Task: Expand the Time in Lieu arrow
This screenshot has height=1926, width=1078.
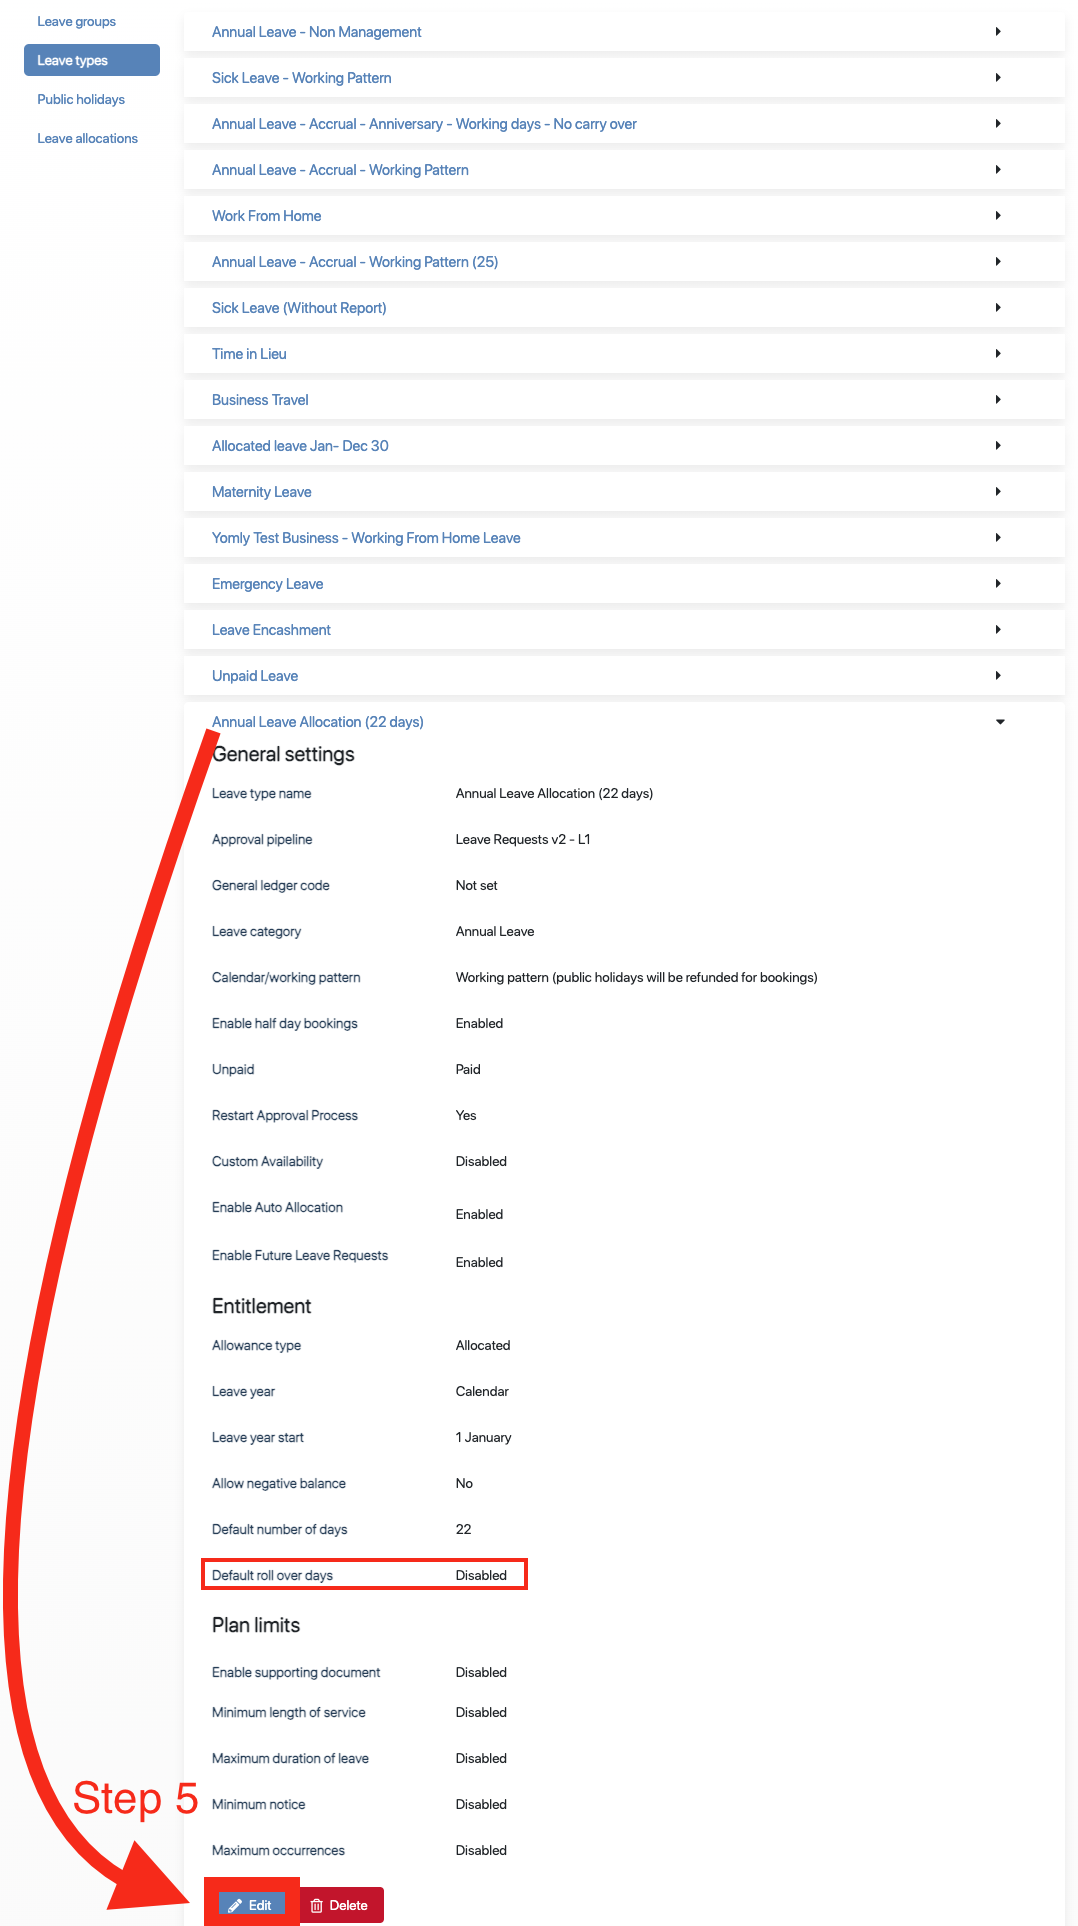Action: click(998, 354)
